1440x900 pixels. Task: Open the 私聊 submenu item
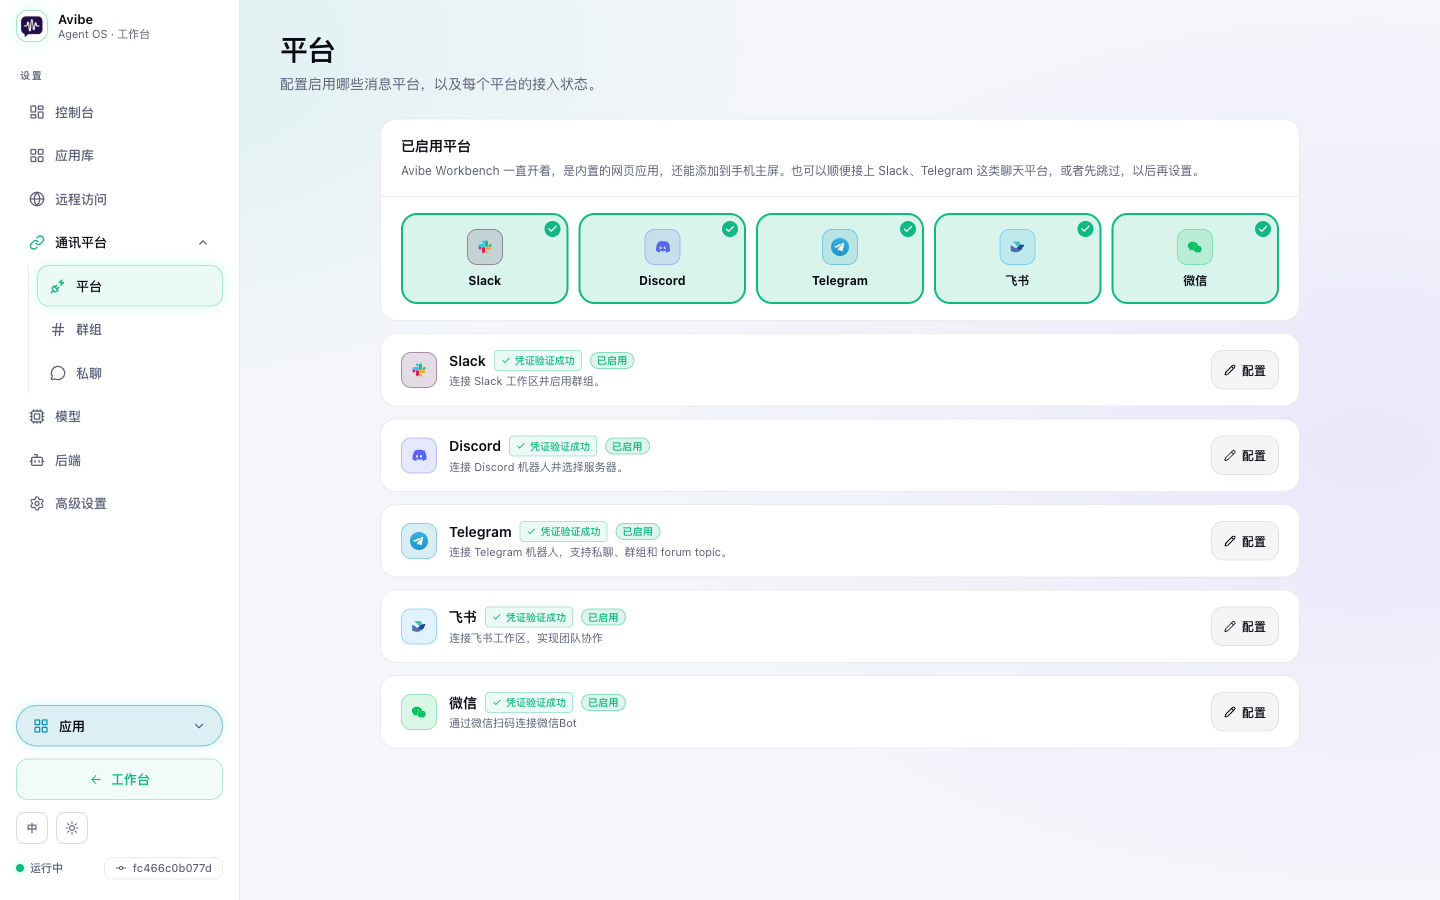coord(130,373)
